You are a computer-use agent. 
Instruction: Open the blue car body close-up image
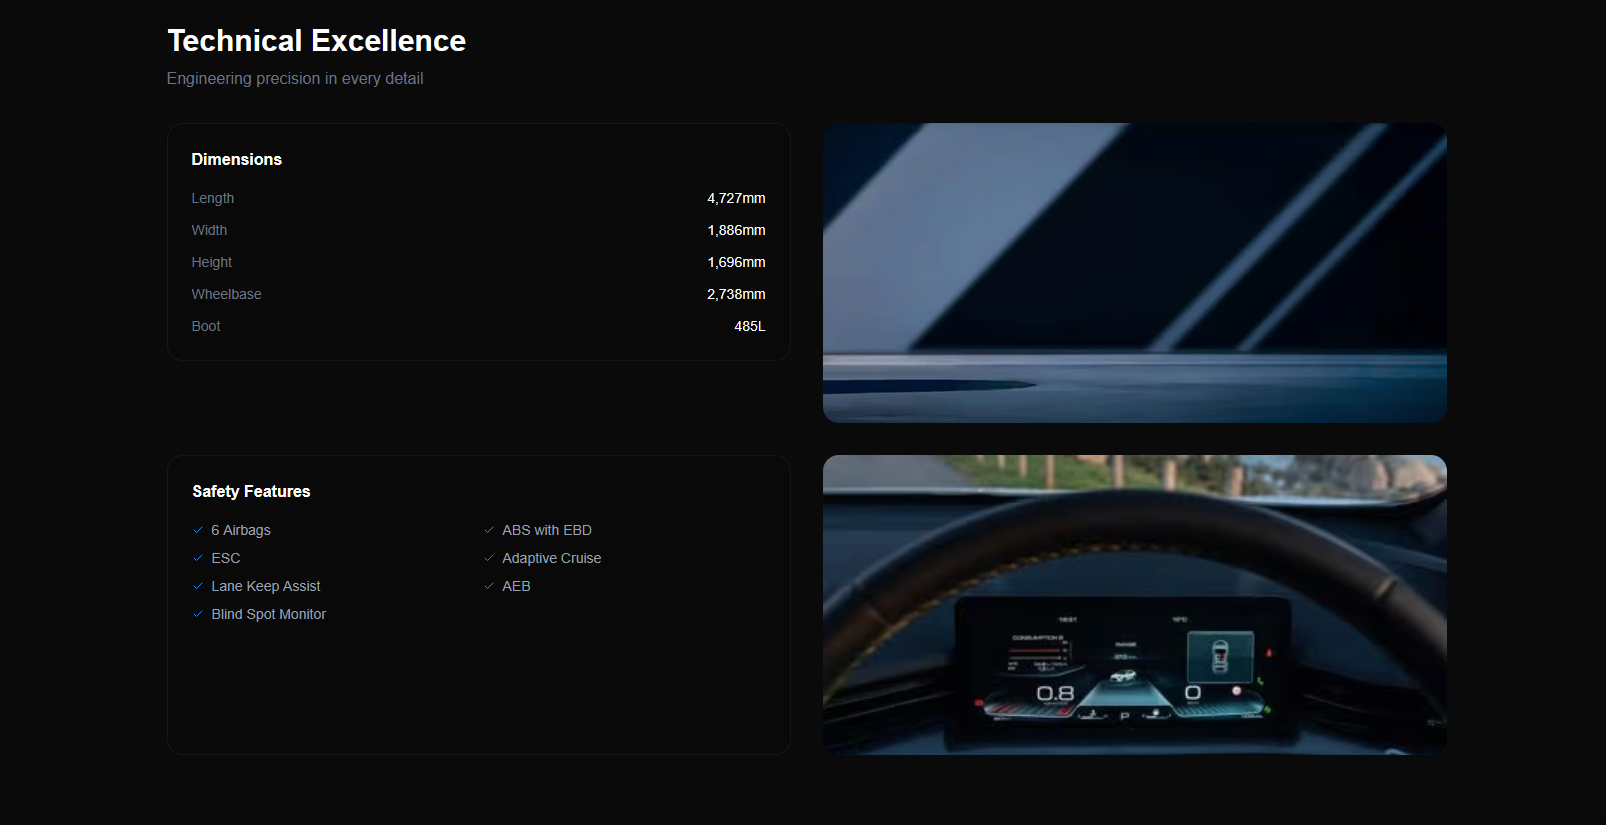pos(1134,272)
